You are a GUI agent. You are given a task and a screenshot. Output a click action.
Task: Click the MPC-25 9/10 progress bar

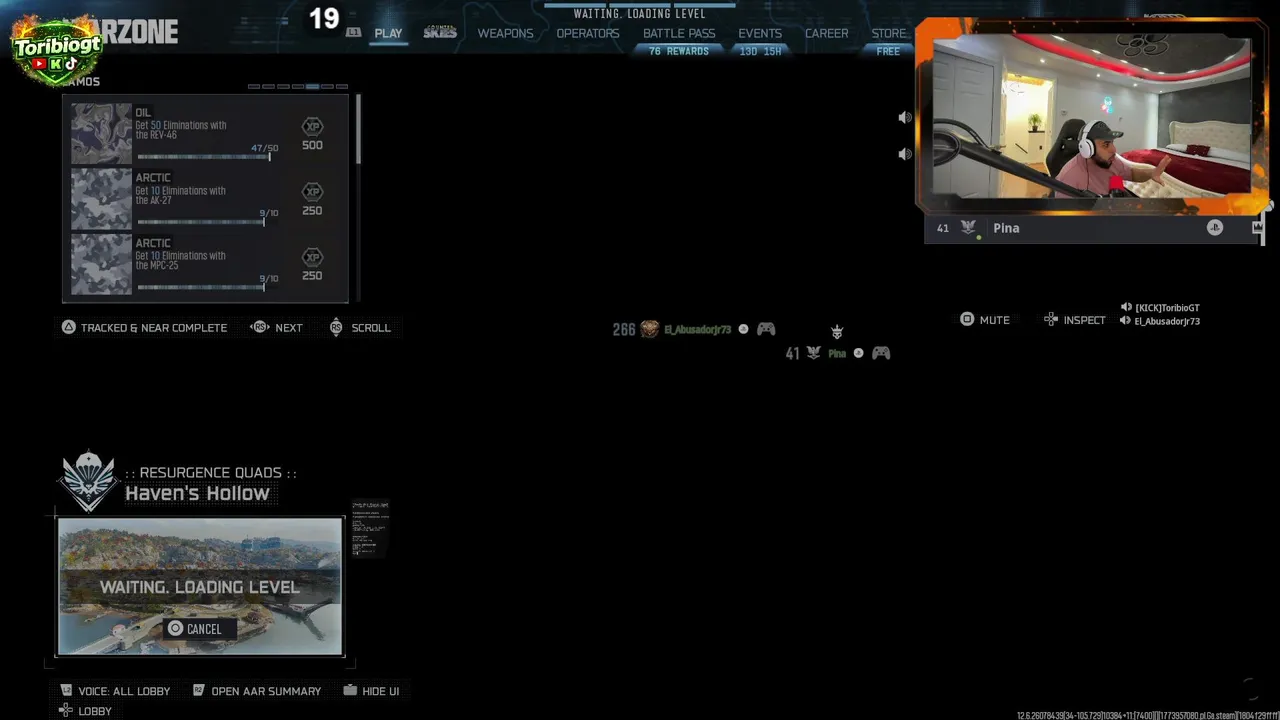(x=201, y=287)
